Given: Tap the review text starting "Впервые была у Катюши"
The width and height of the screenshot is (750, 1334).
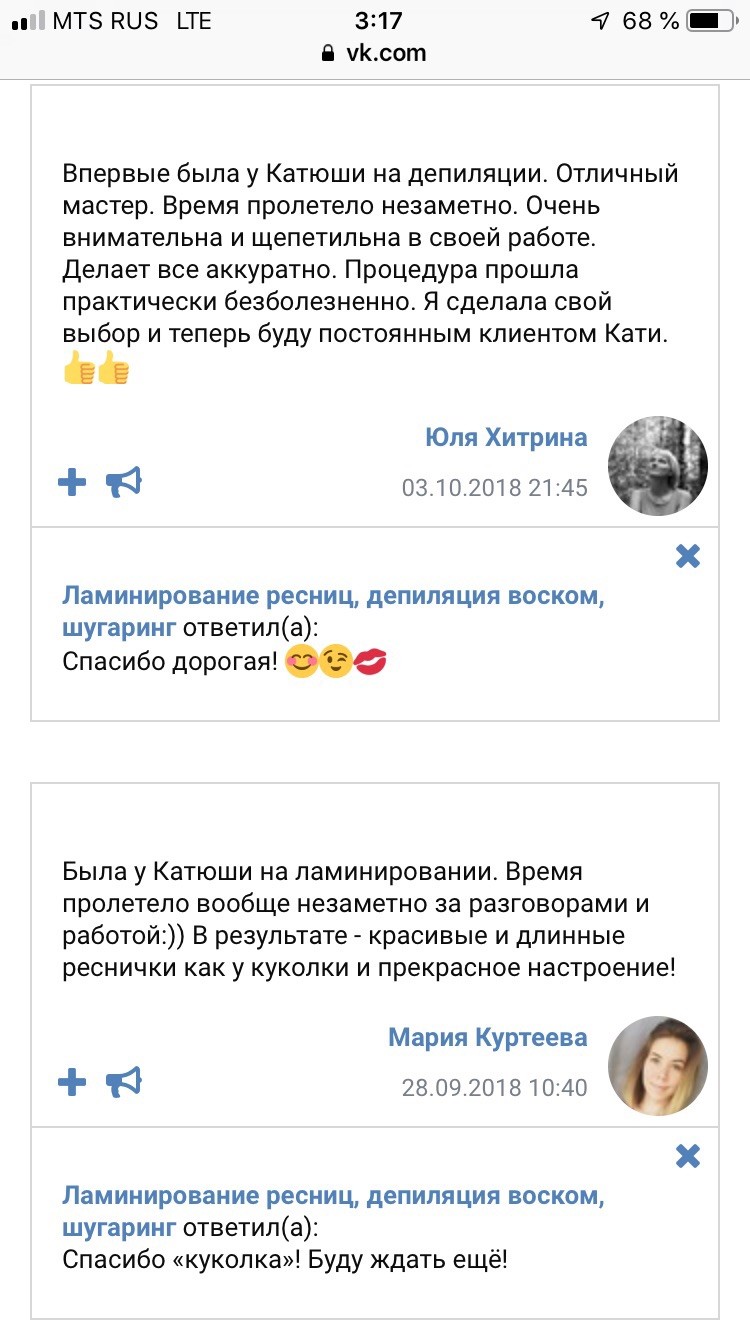Looking at the screenshot, I should click(x=370, y=254).
